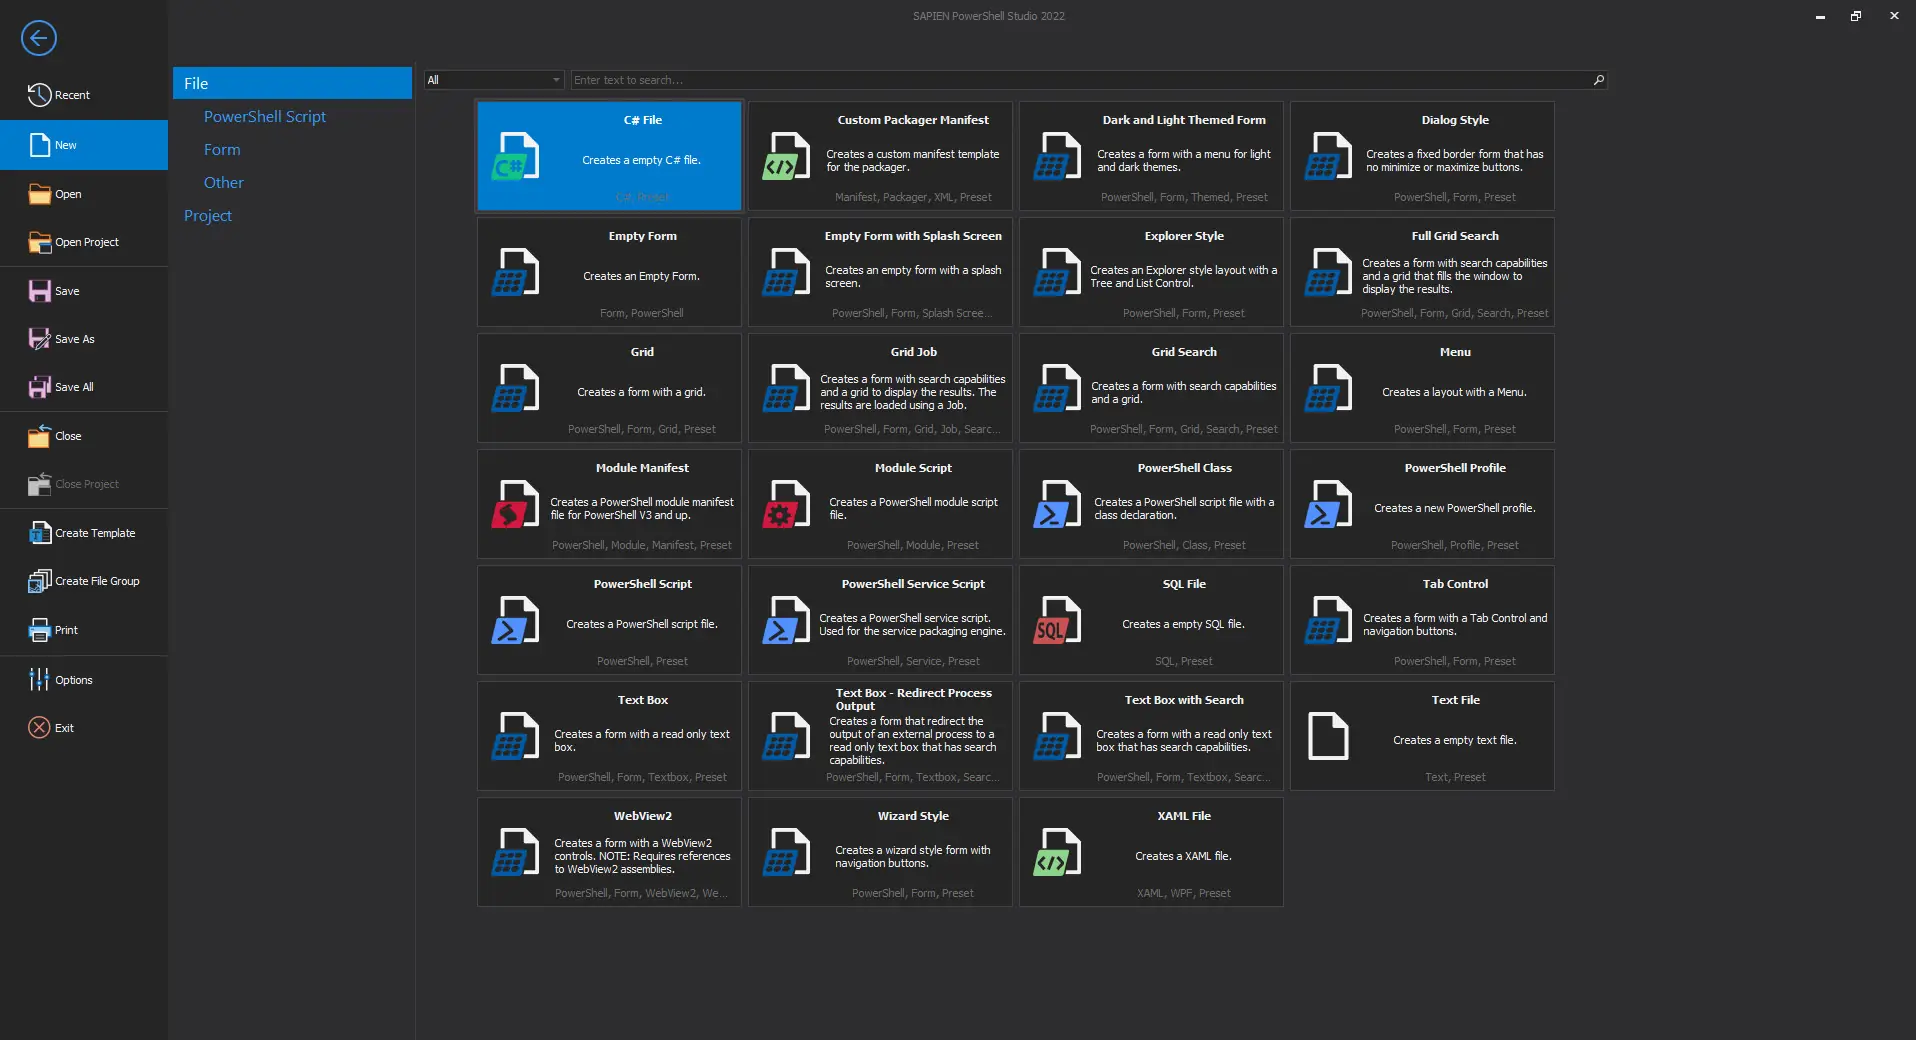
Task: Select the PowerShell Profile template
Action: click(1421, 504)
